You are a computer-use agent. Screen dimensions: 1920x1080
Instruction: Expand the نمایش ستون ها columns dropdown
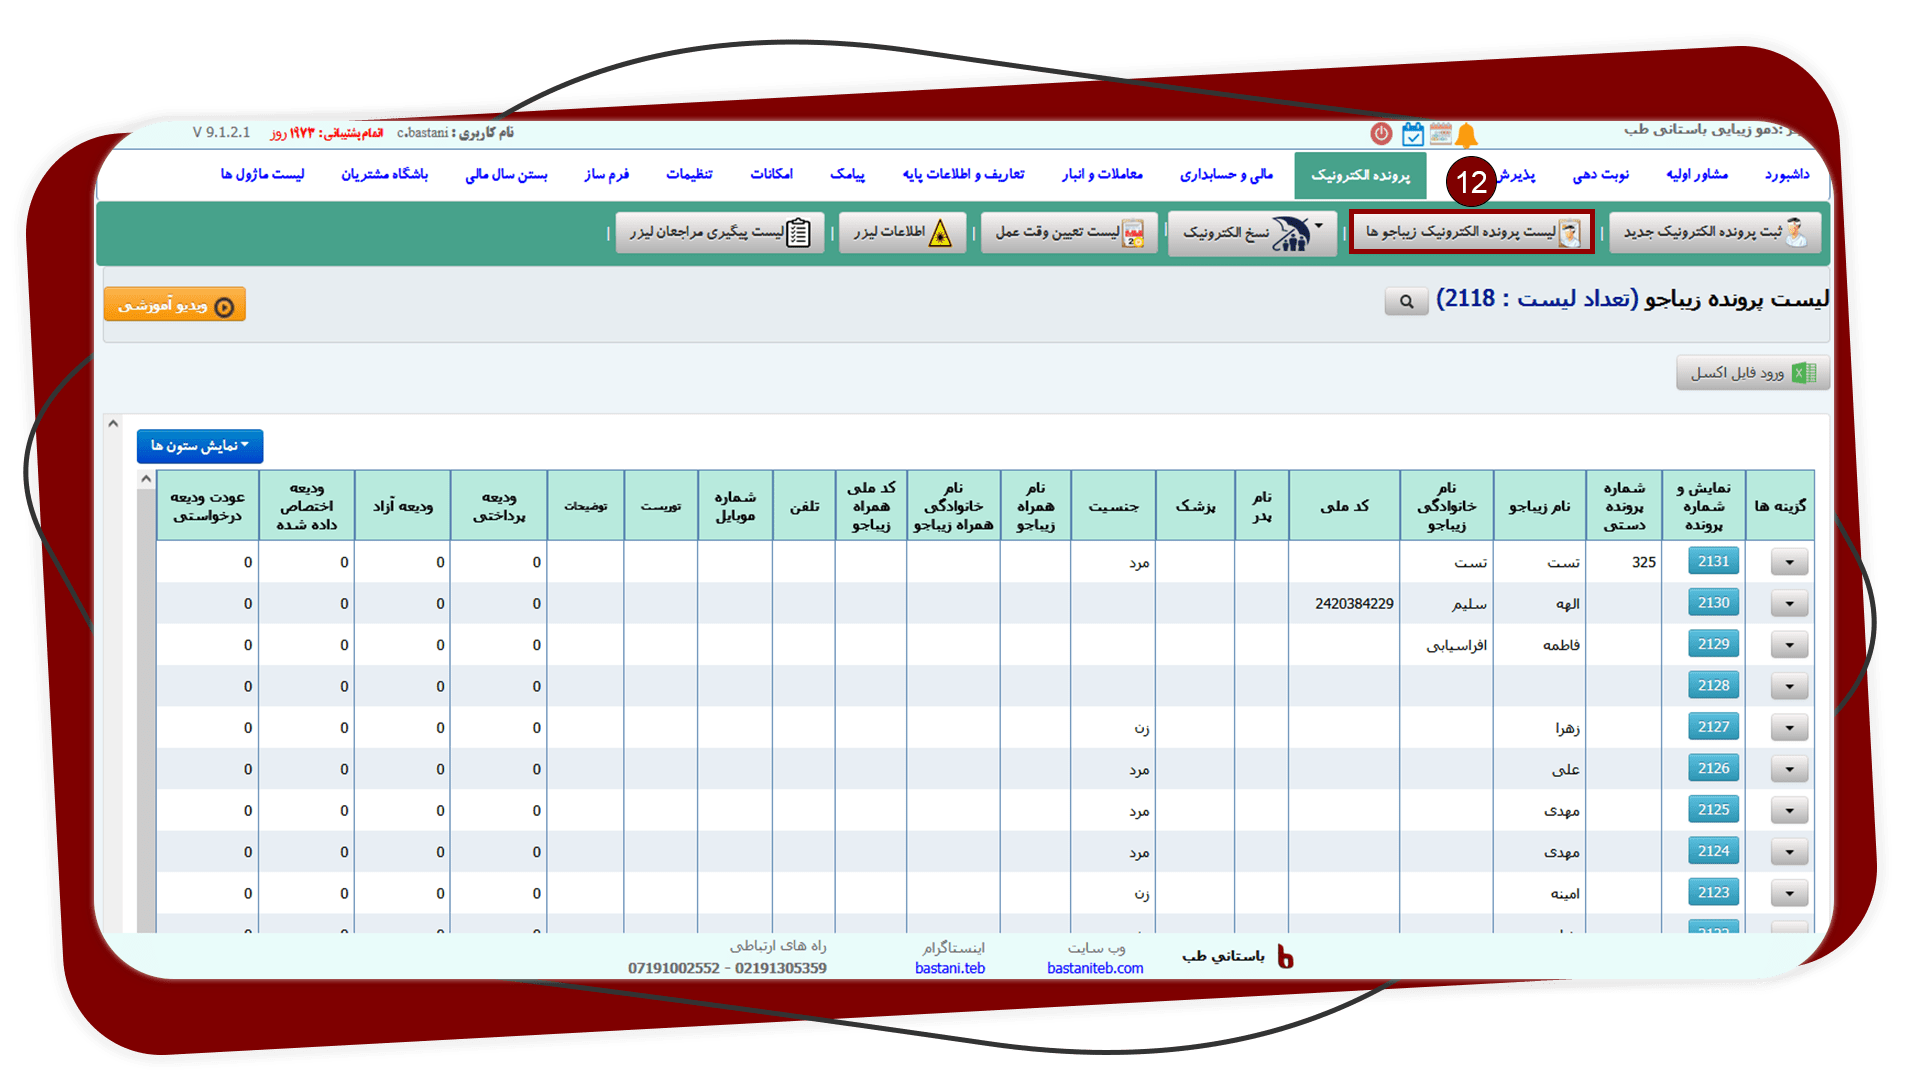tap(200, 446)
